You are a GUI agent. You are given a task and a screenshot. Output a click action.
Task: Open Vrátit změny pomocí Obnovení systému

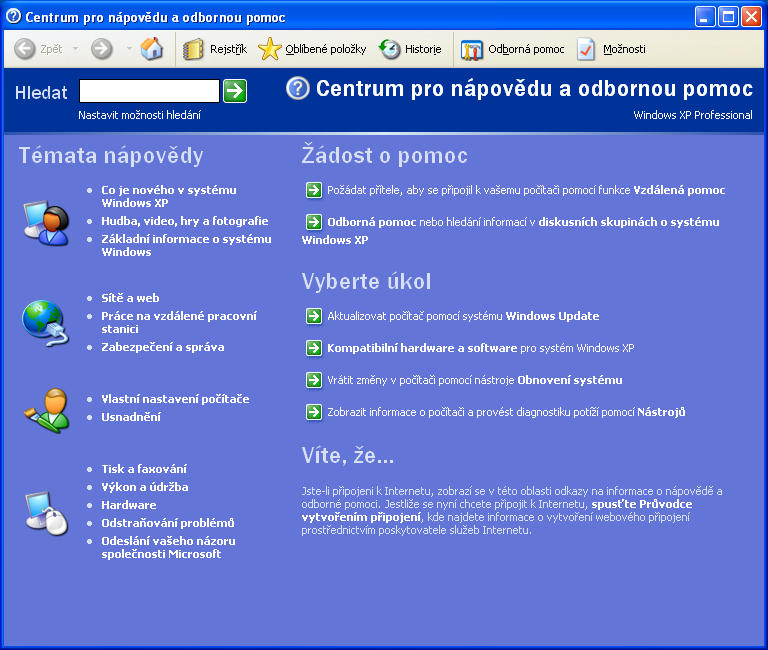pyautogui.click(x=475, y=380)
